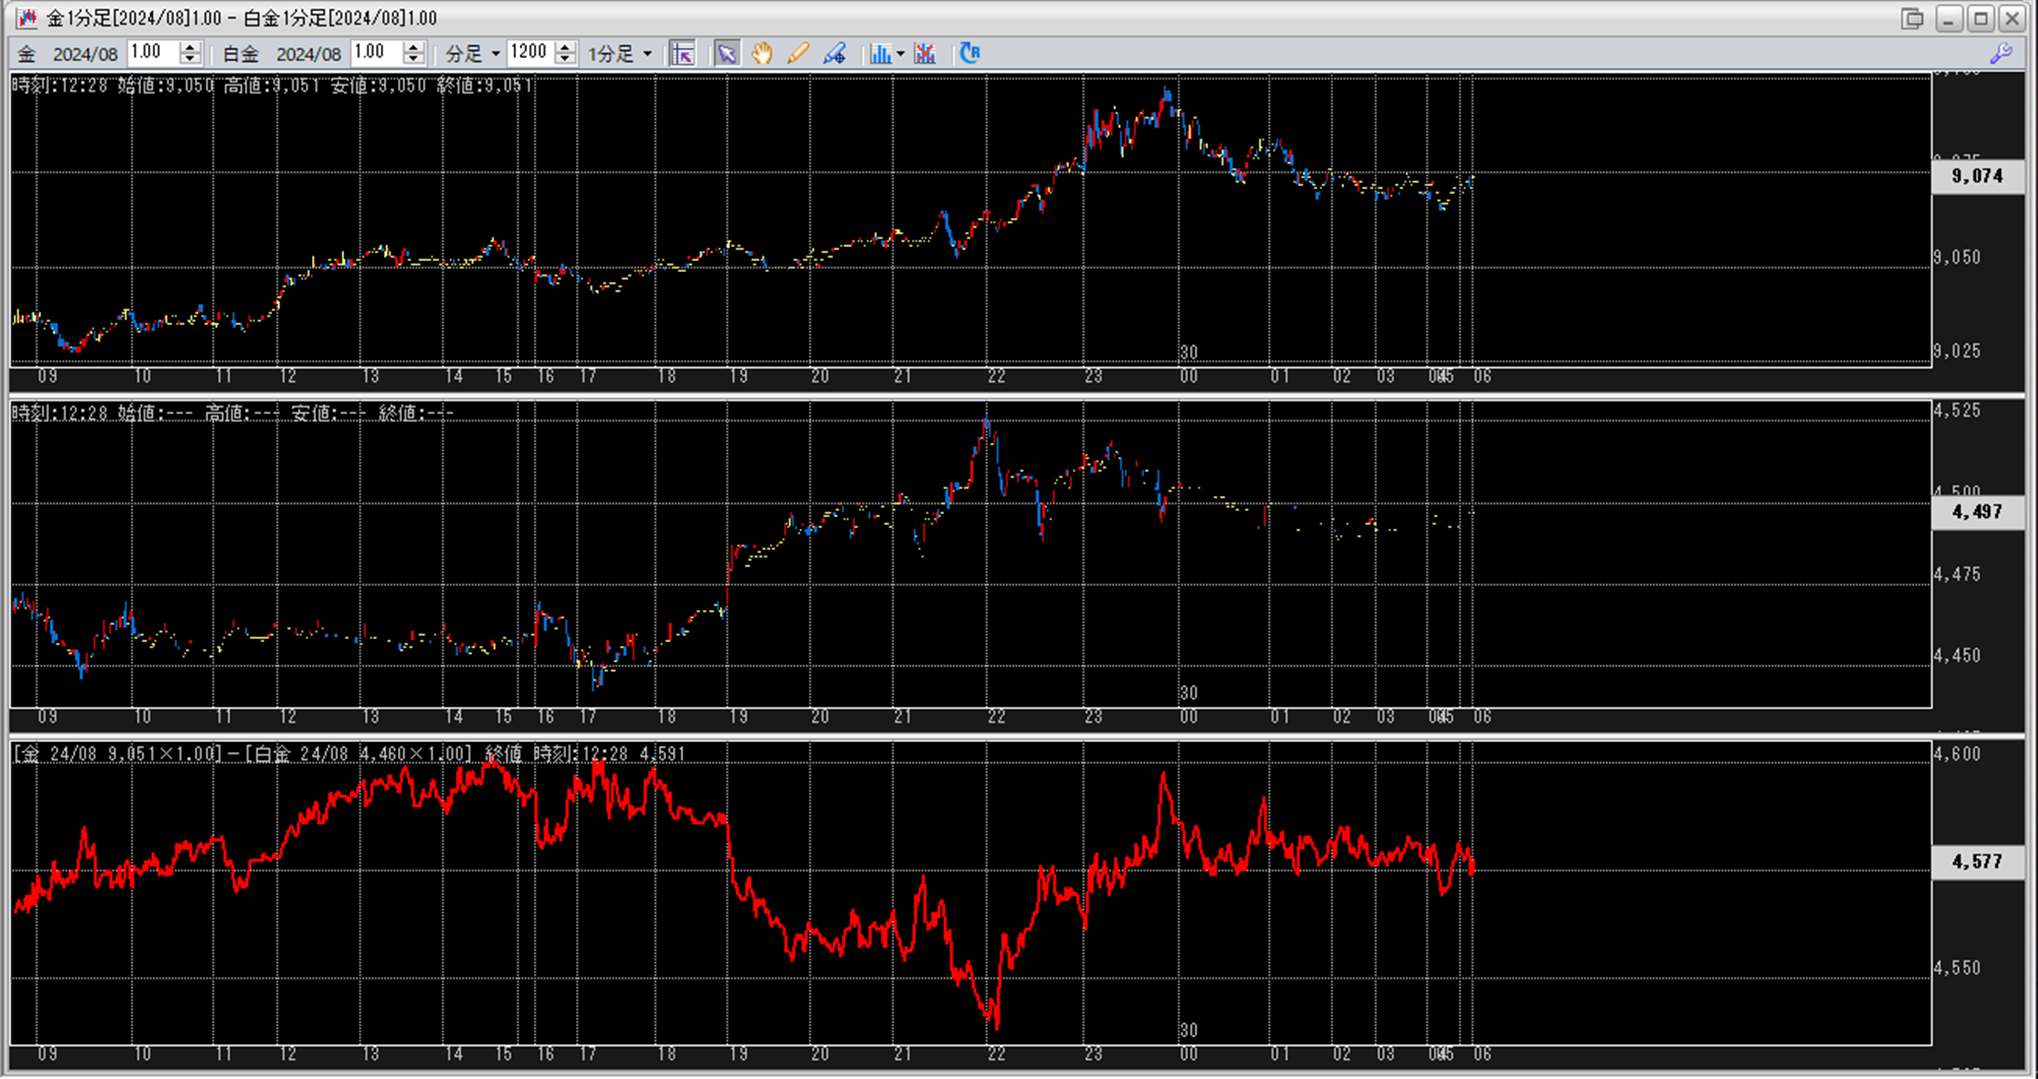Screen dimensions: 2038x1079
Task: Click the platinum multiplier 1.00 field
Action: tap(376, 53)
